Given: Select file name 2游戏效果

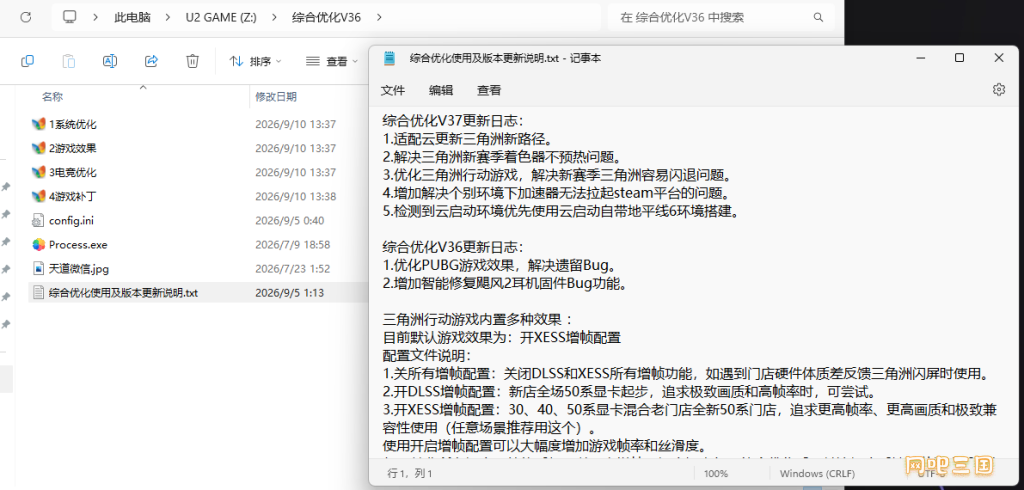Looking at the screenshot, I should (x=72, y=148).
